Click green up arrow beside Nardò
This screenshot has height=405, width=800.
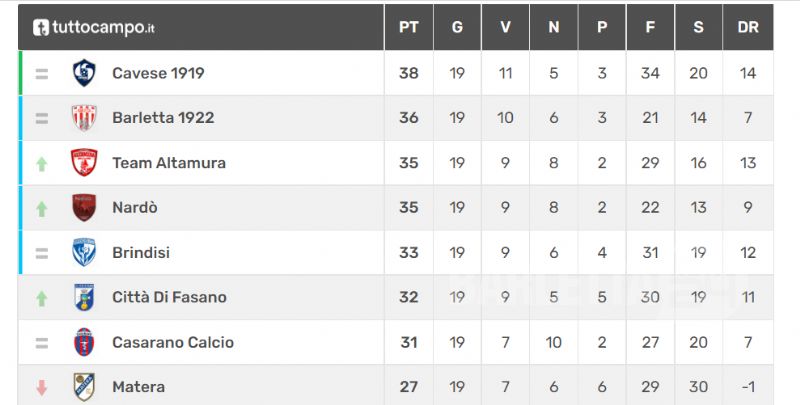[42, 209]
